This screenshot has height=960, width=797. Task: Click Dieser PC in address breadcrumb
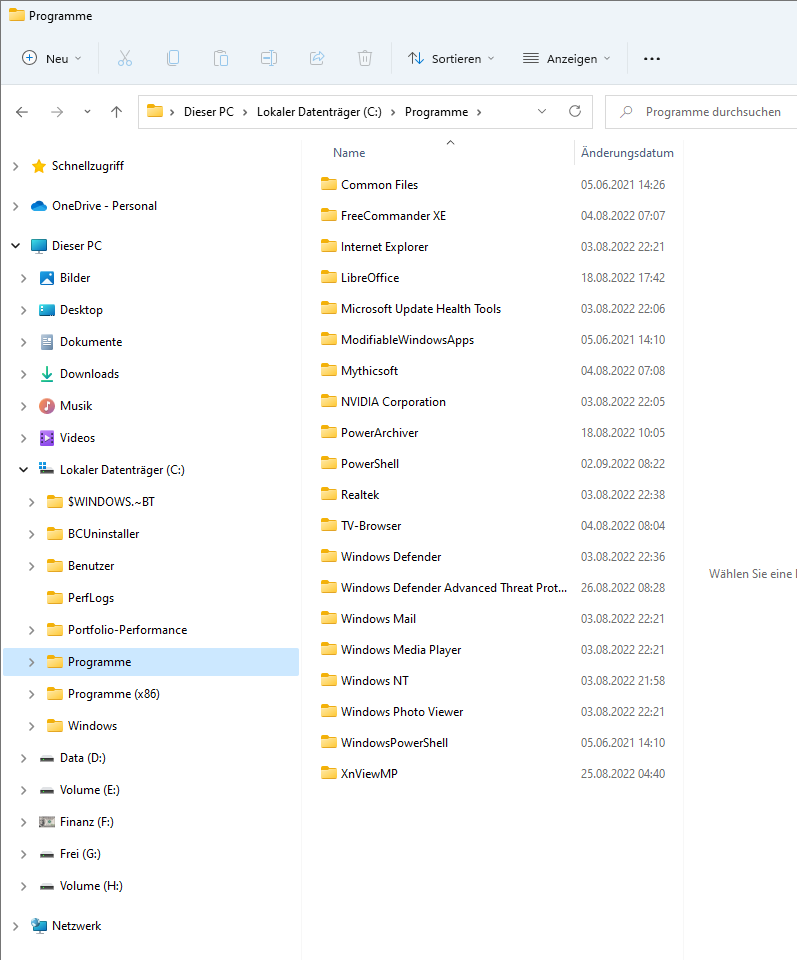209,112
